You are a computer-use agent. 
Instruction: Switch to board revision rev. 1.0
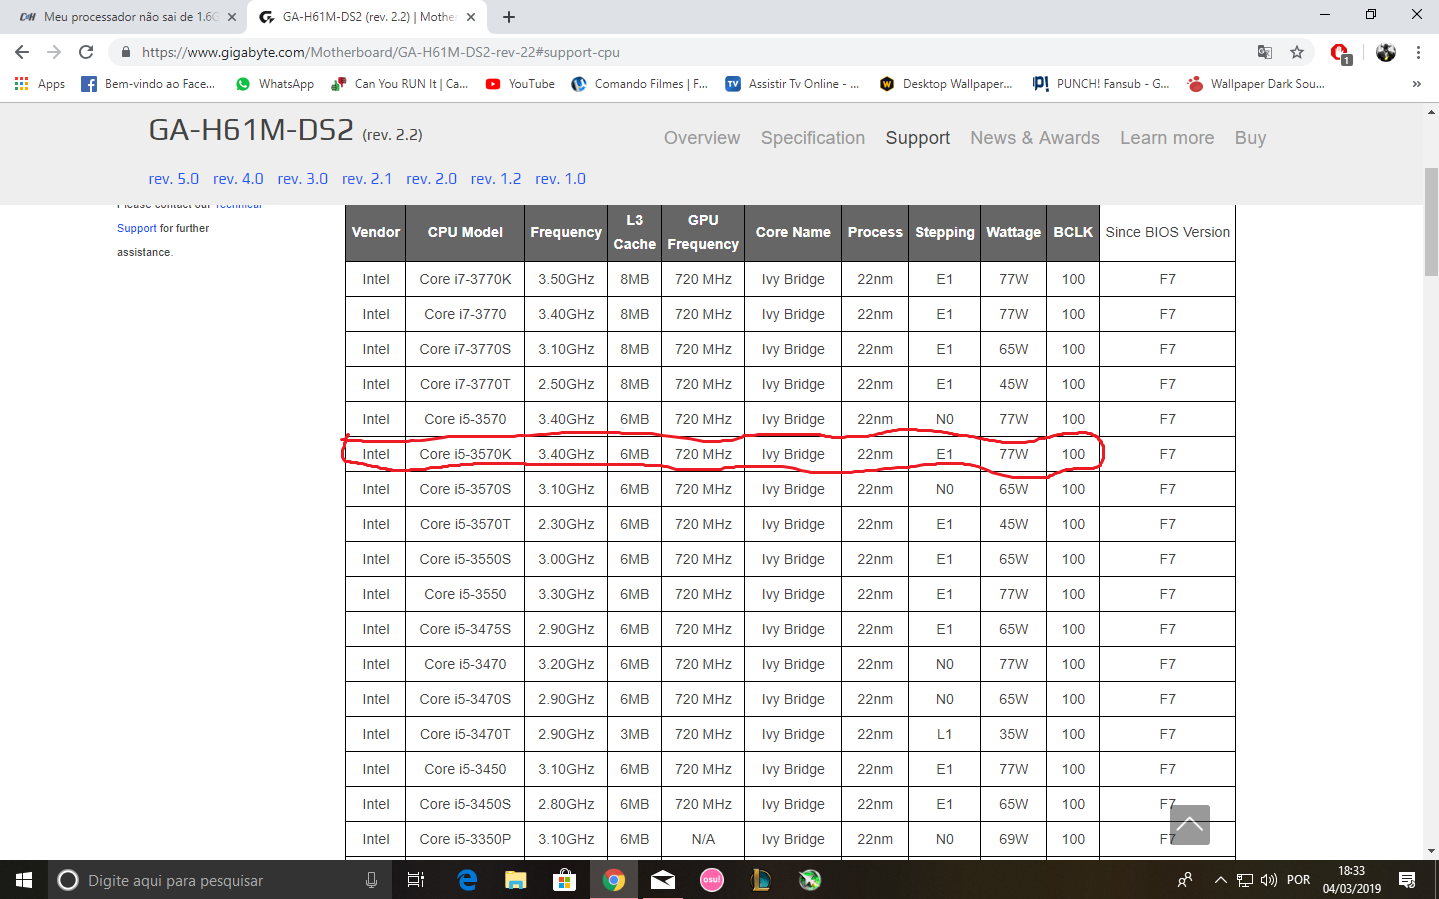coord(560,179)
